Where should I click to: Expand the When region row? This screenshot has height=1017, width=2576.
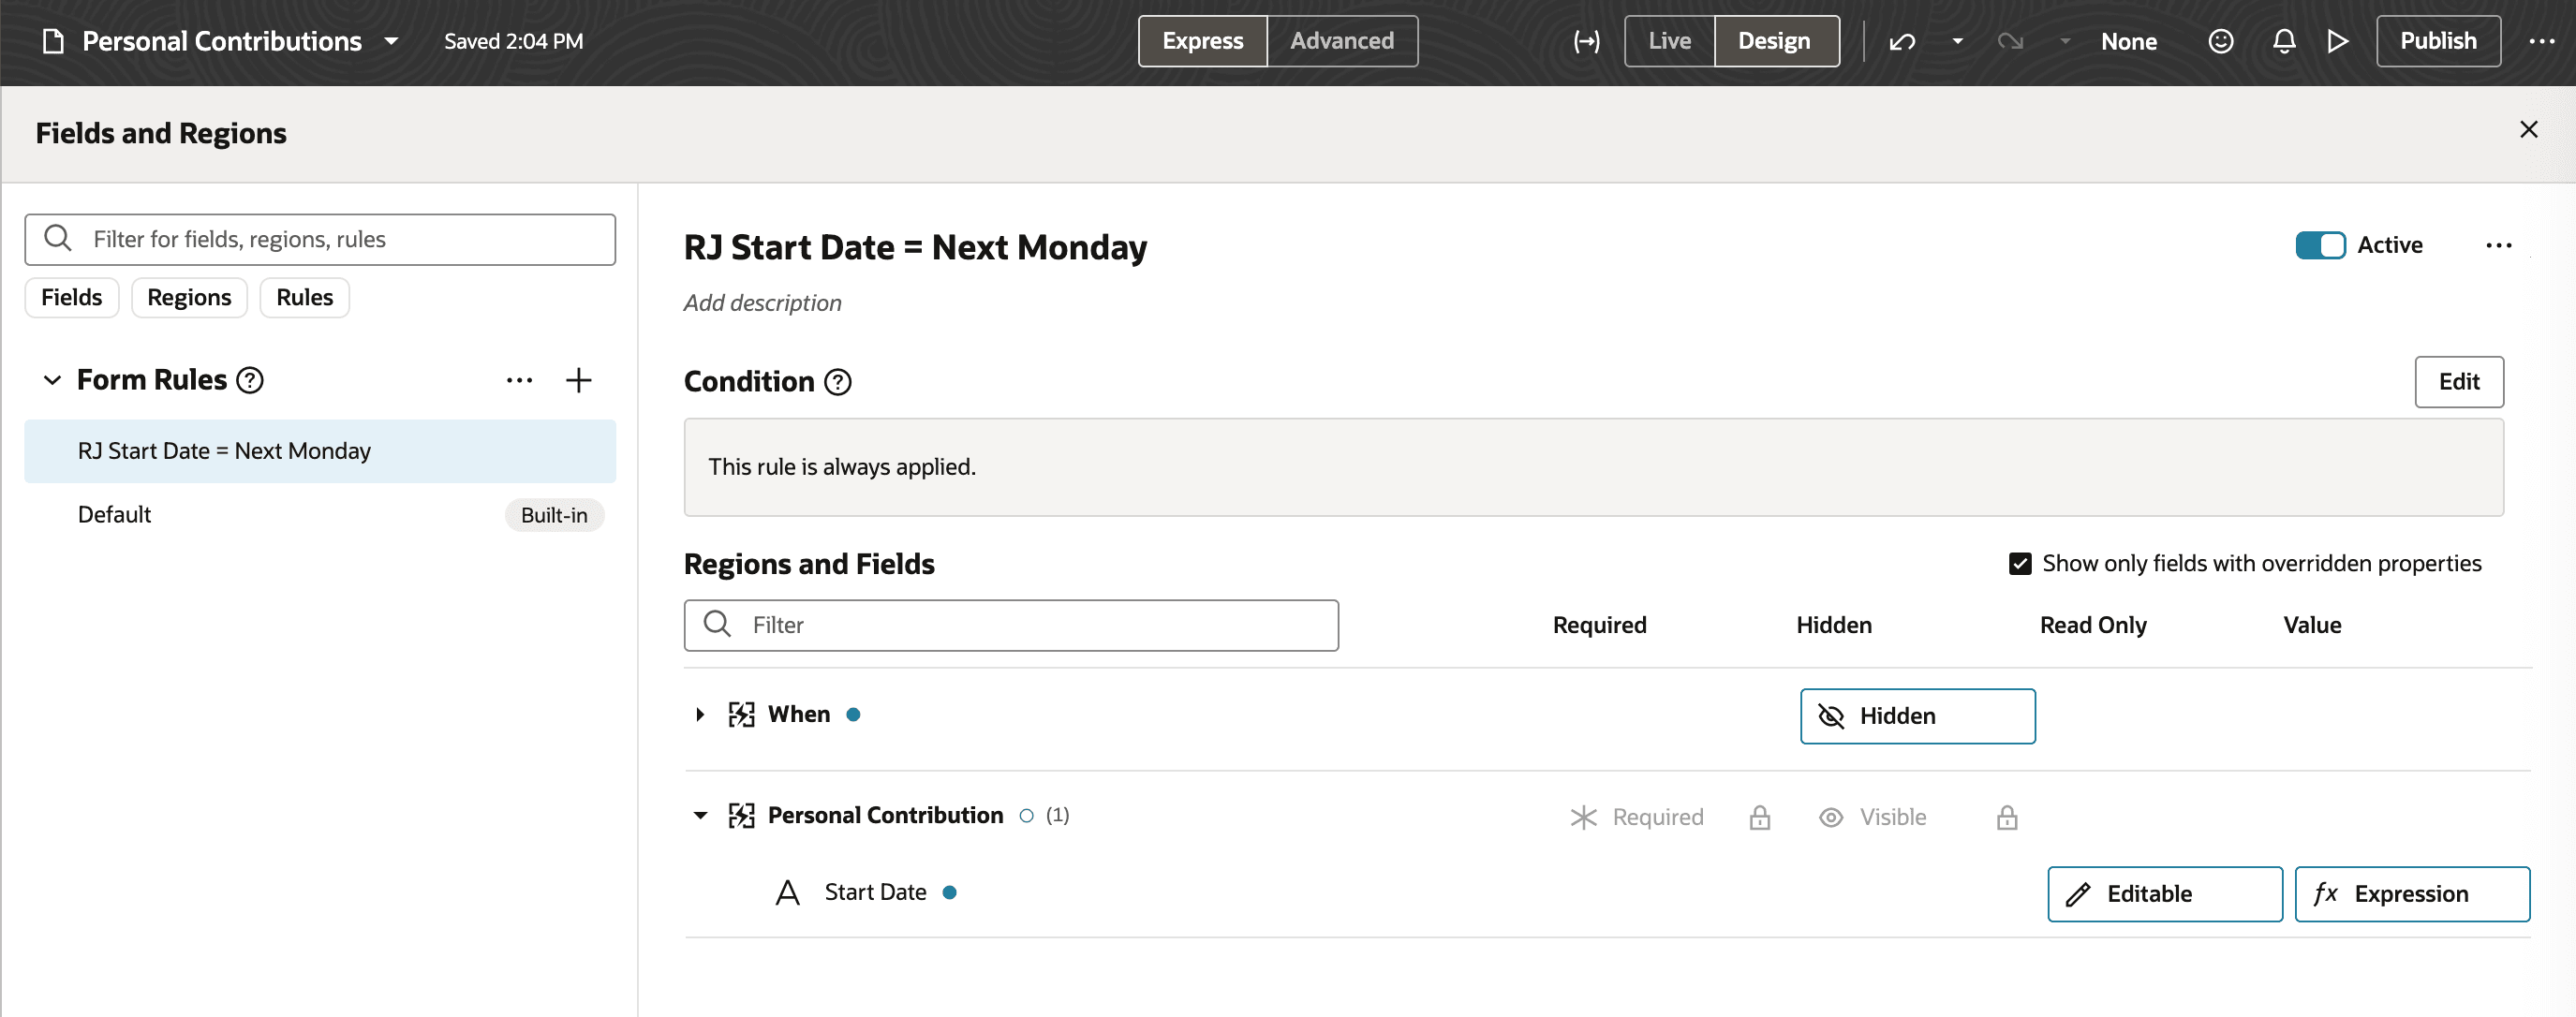click(x=700, y=715)
